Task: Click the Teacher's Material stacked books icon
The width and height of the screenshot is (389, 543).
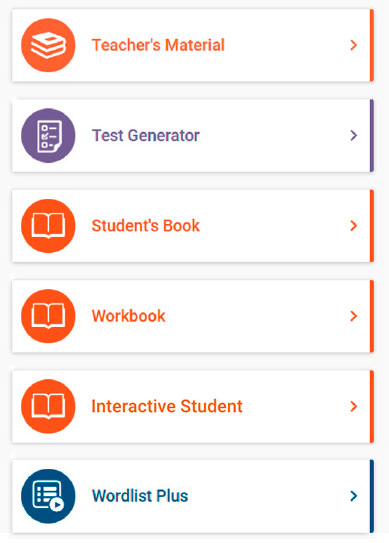Action: [x=48, y=45]
